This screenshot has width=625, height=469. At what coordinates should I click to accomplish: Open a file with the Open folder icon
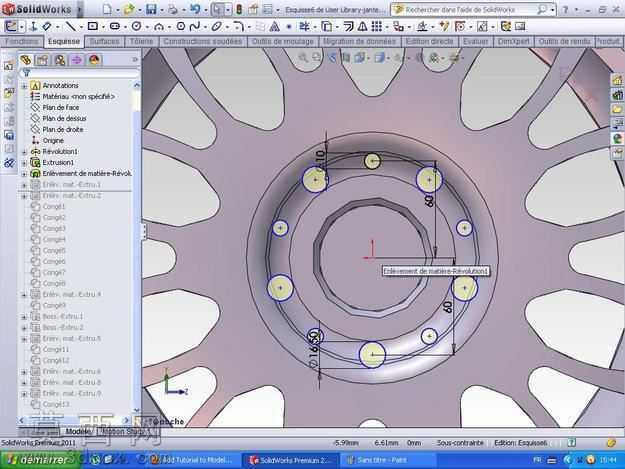pos(129,9)
